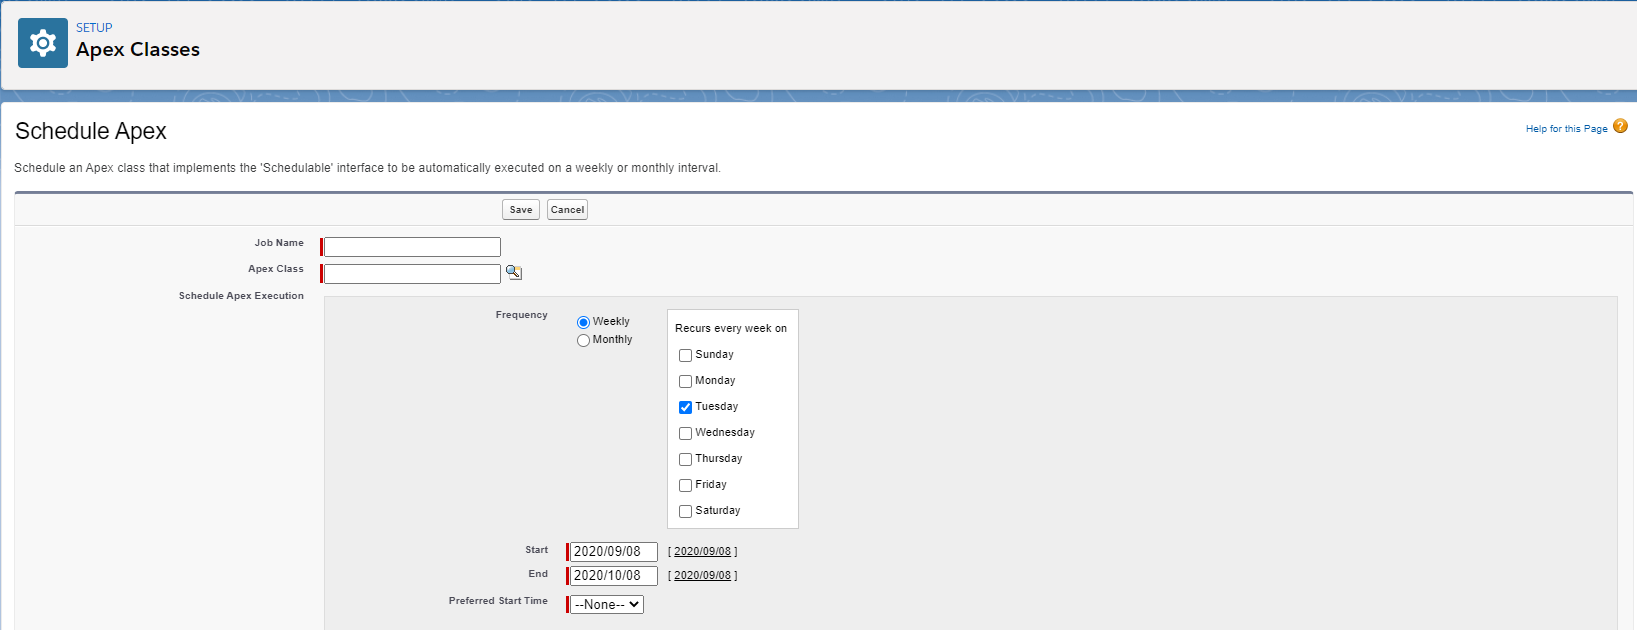
Task: Click the date link next to Start
Action: (x=702, y=551)
